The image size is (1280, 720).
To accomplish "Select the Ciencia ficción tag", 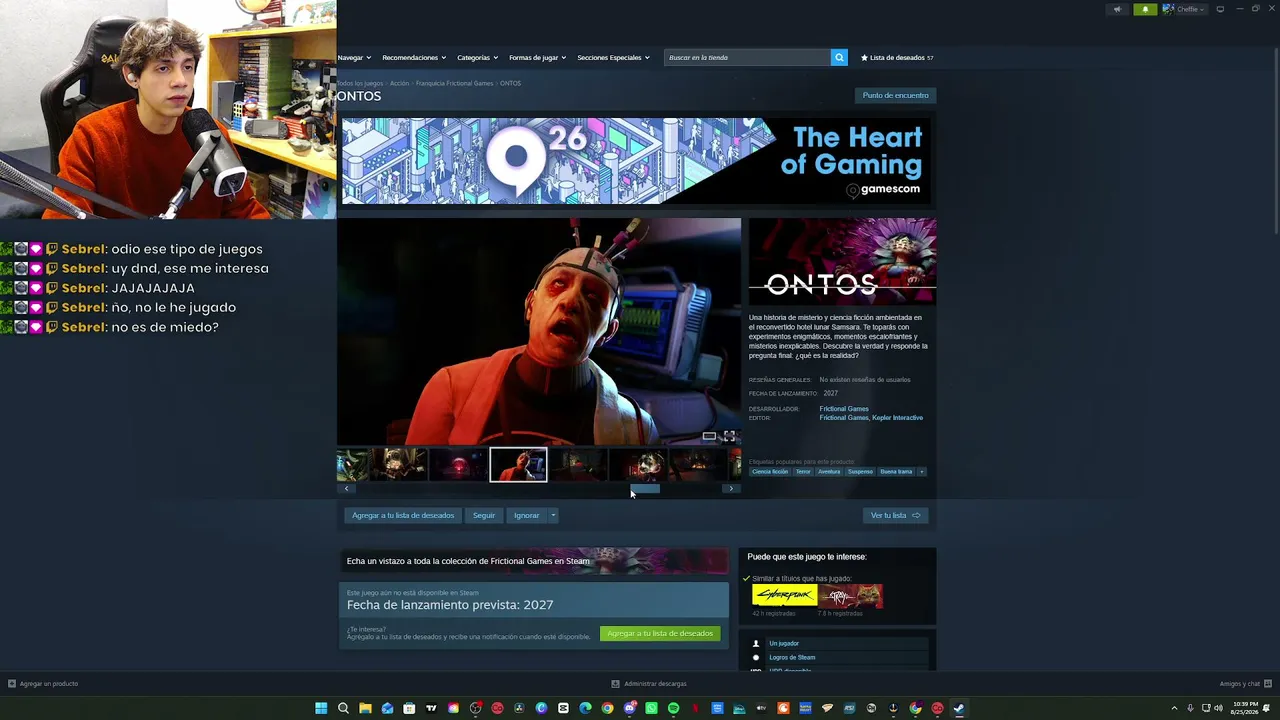I will 770,471.
